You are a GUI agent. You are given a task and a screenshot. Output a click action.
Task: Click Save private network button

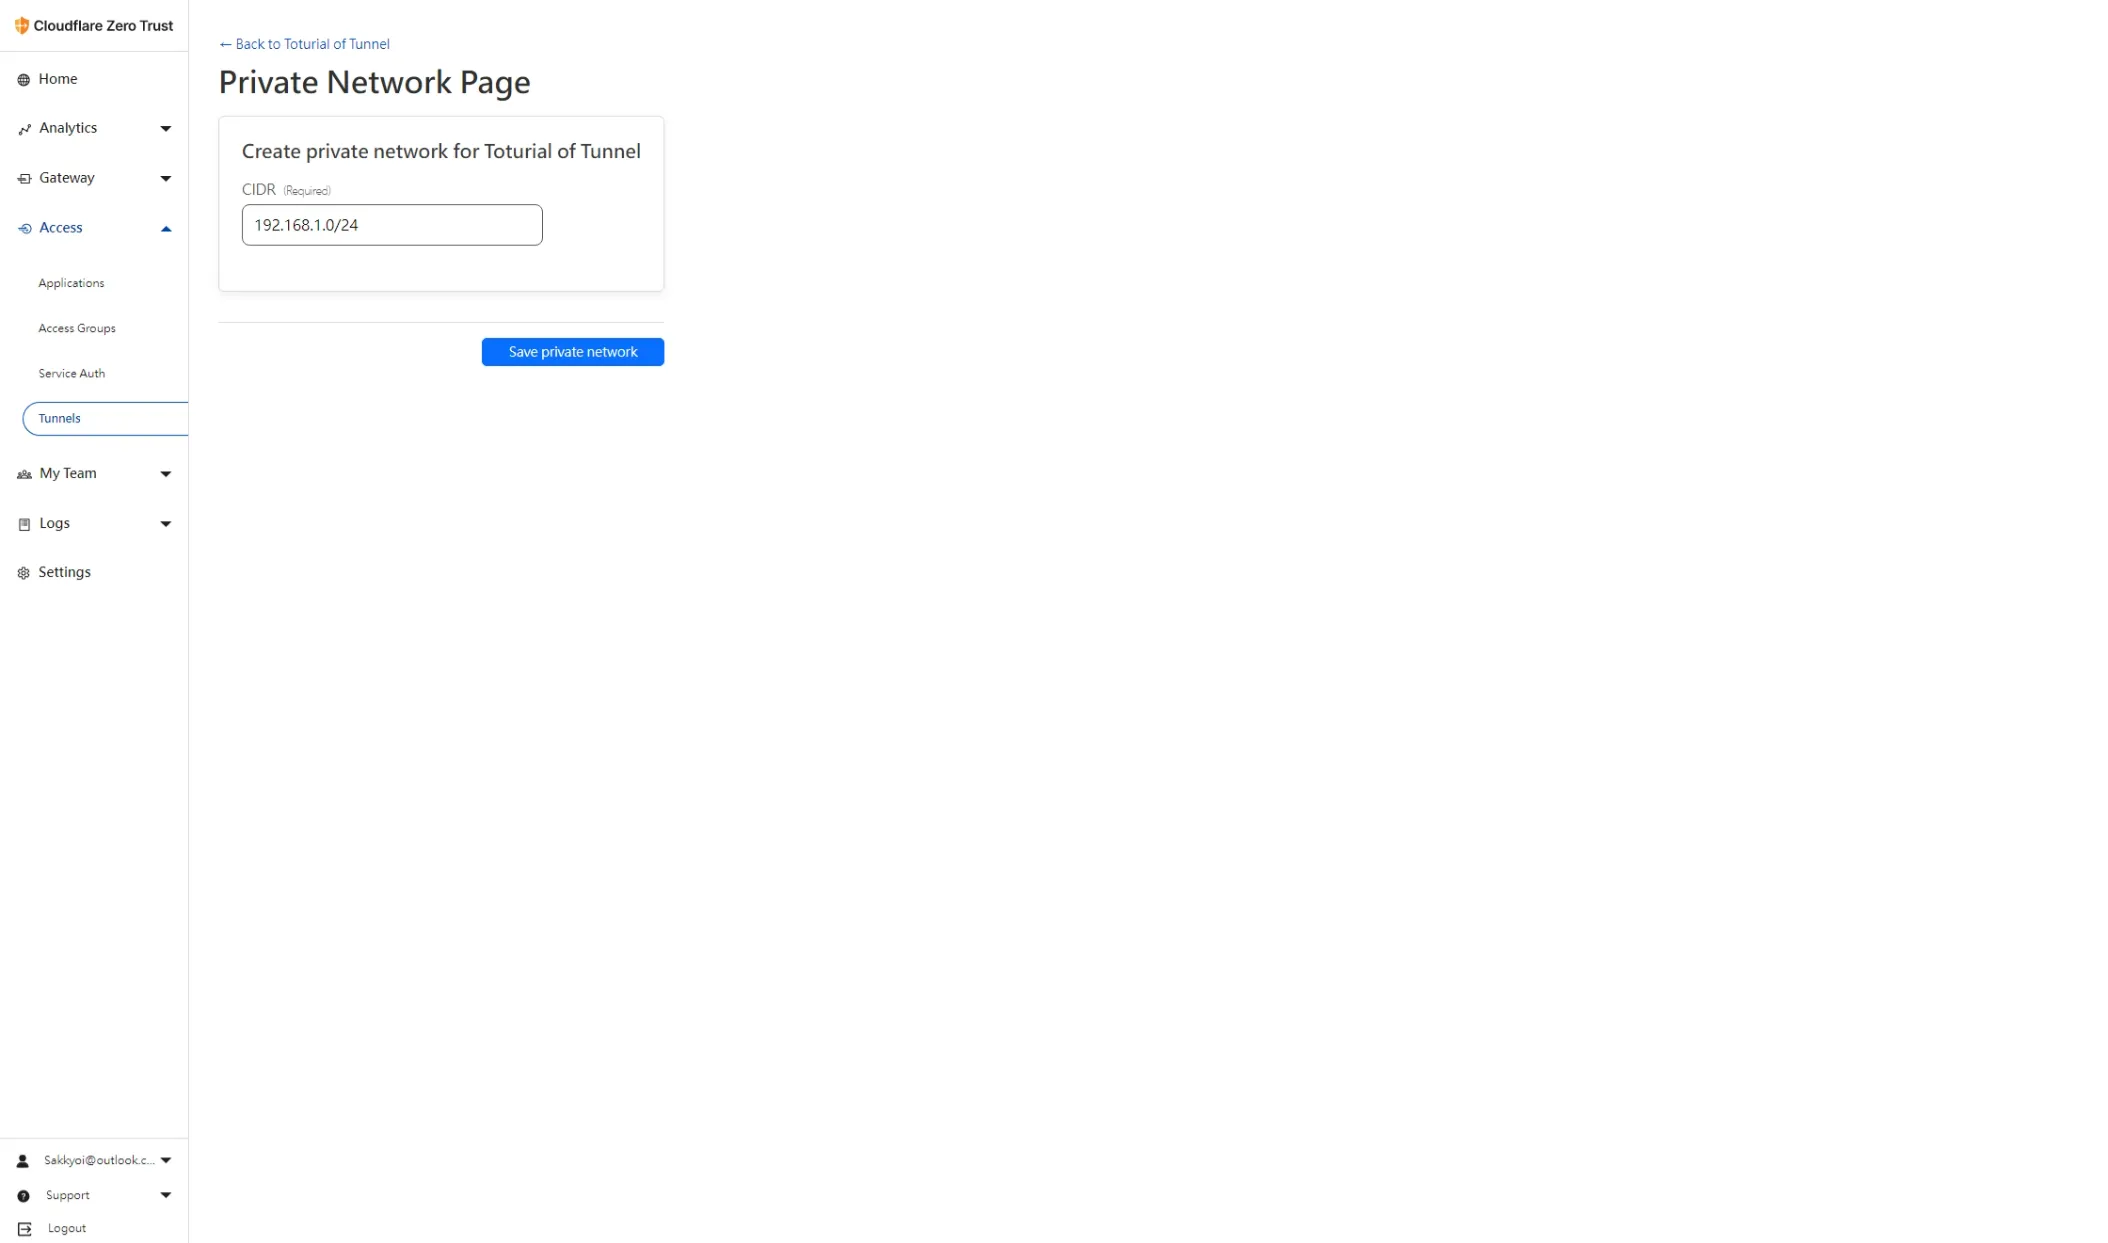[x=572, y=351]
